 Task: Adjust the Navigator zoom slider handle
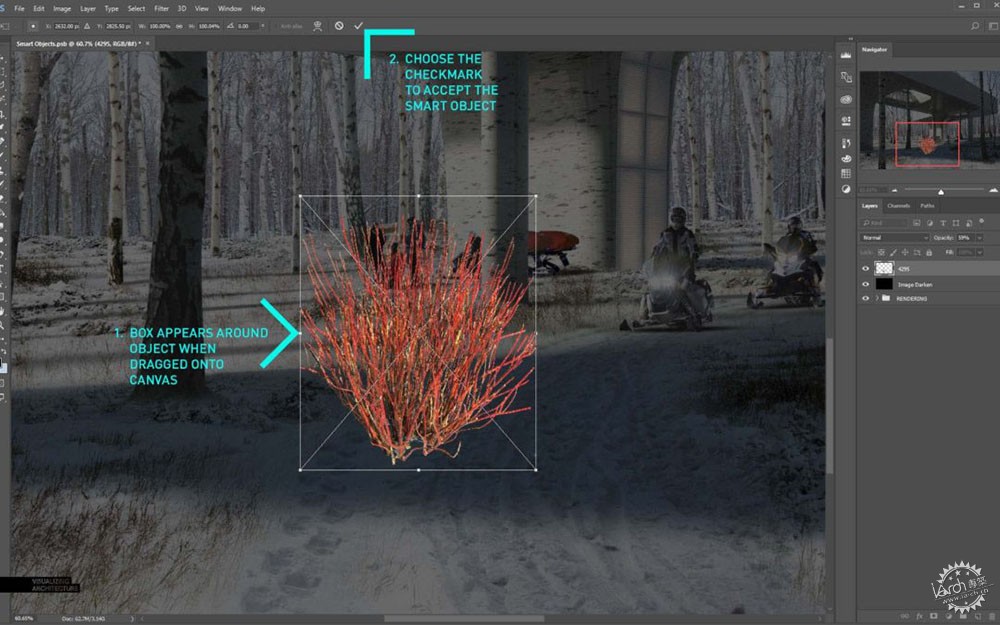click(941, 191)
